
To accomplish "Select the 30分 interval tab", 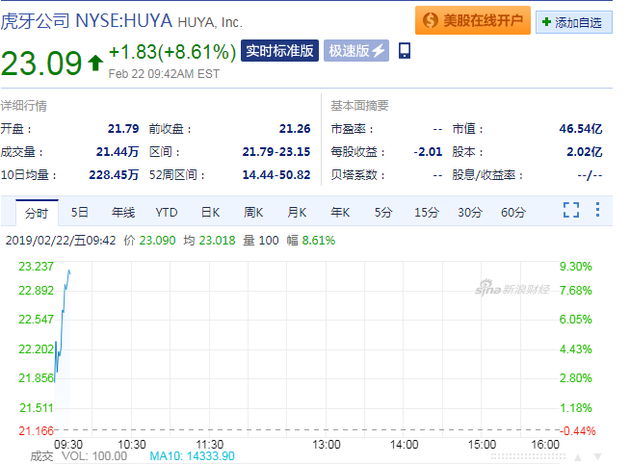I will pyautogui.click(x=470, y=212).
